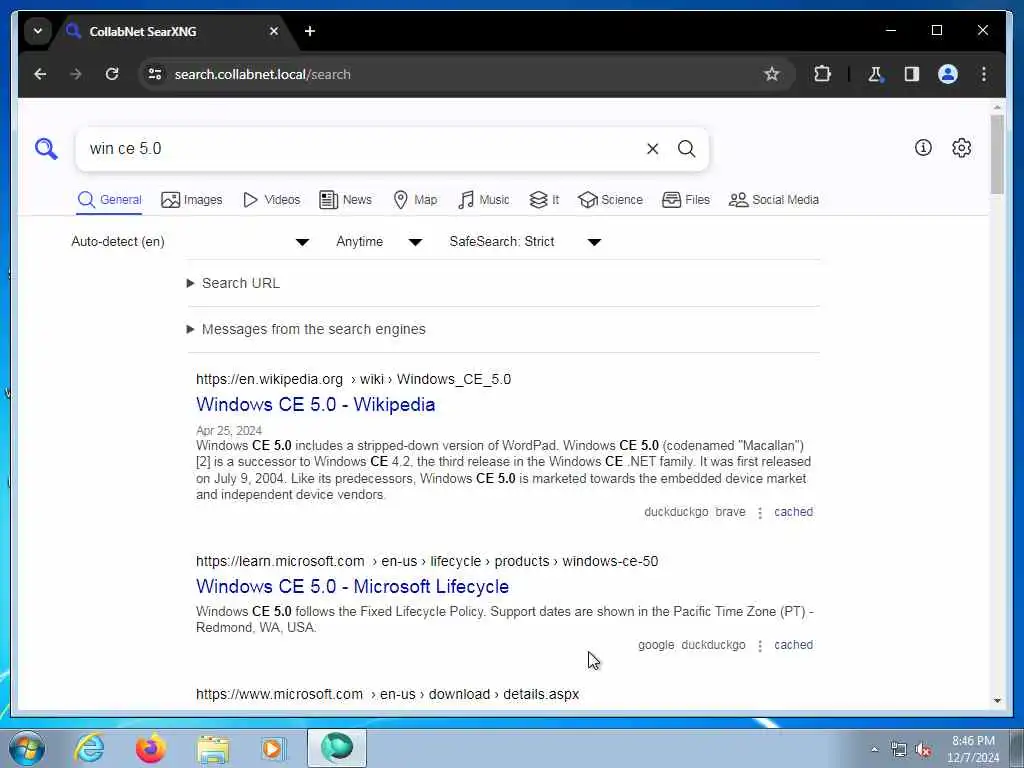This screenshot has height=768, width=1024.
Task: Launch Internet Explorer from taskbar
Action: (x=89, y=748)
